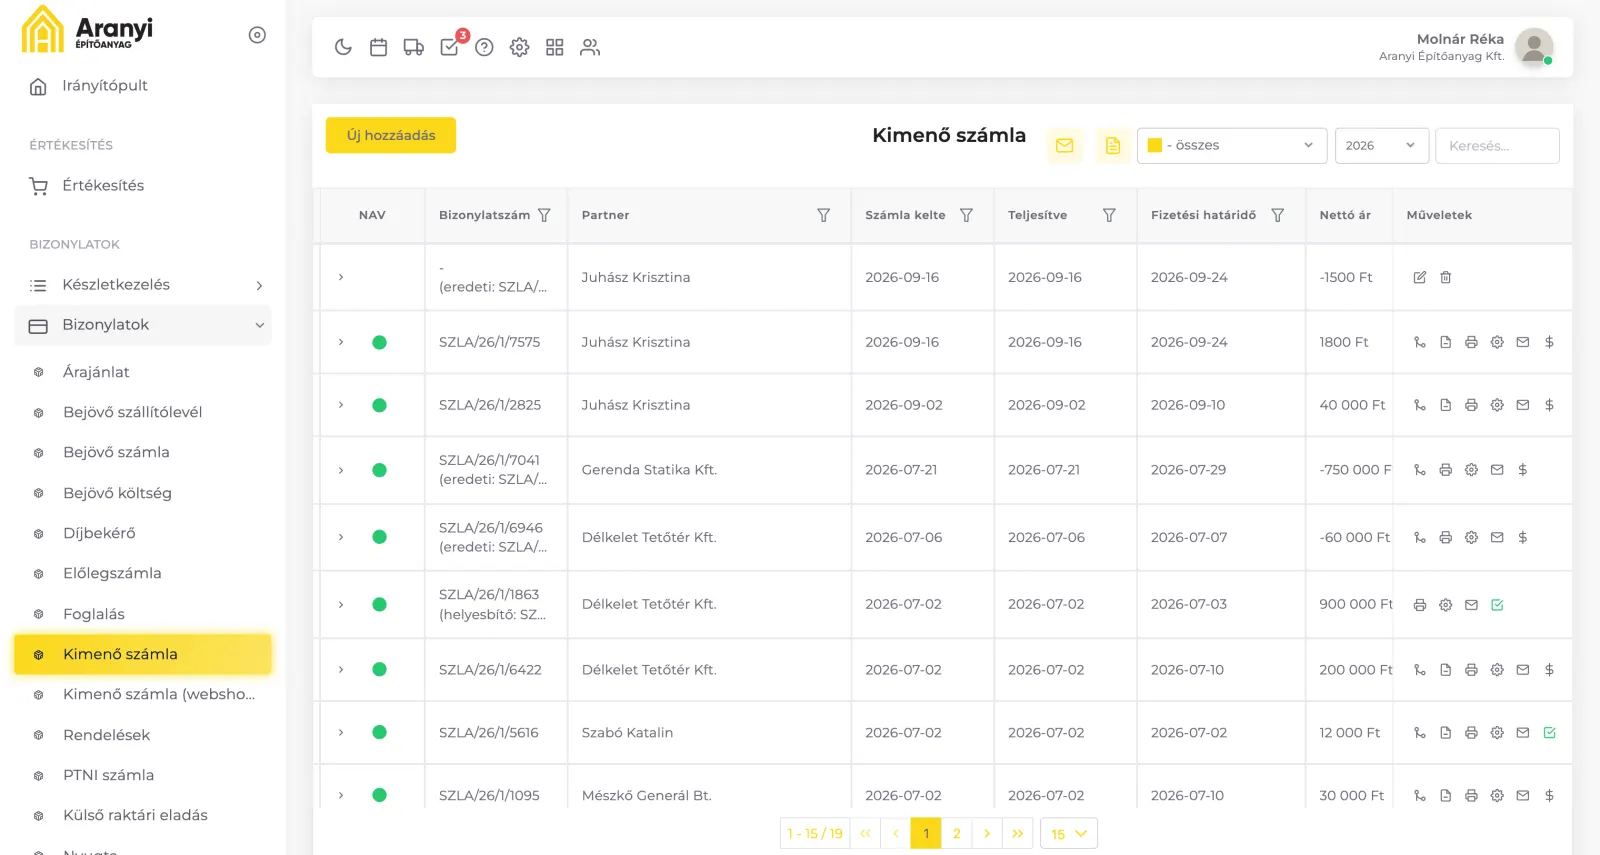This screenshot has width=1600, height=855.
Task: Click the yellow document icon beside the title
Action: tap(1113, 145)
